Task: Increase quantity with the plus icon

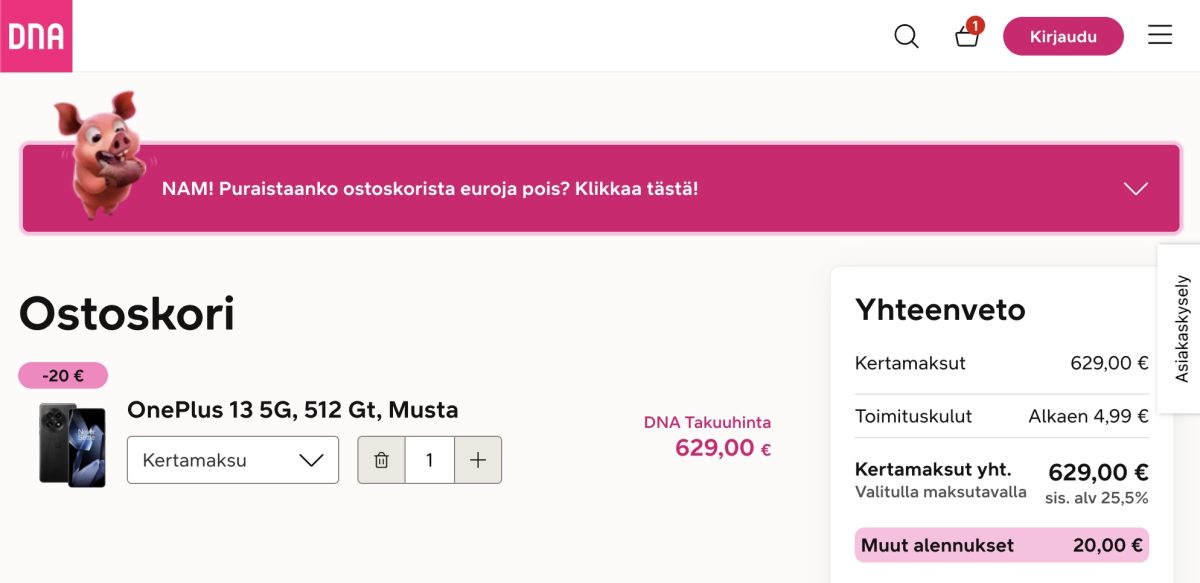Action: coord(477,459)
